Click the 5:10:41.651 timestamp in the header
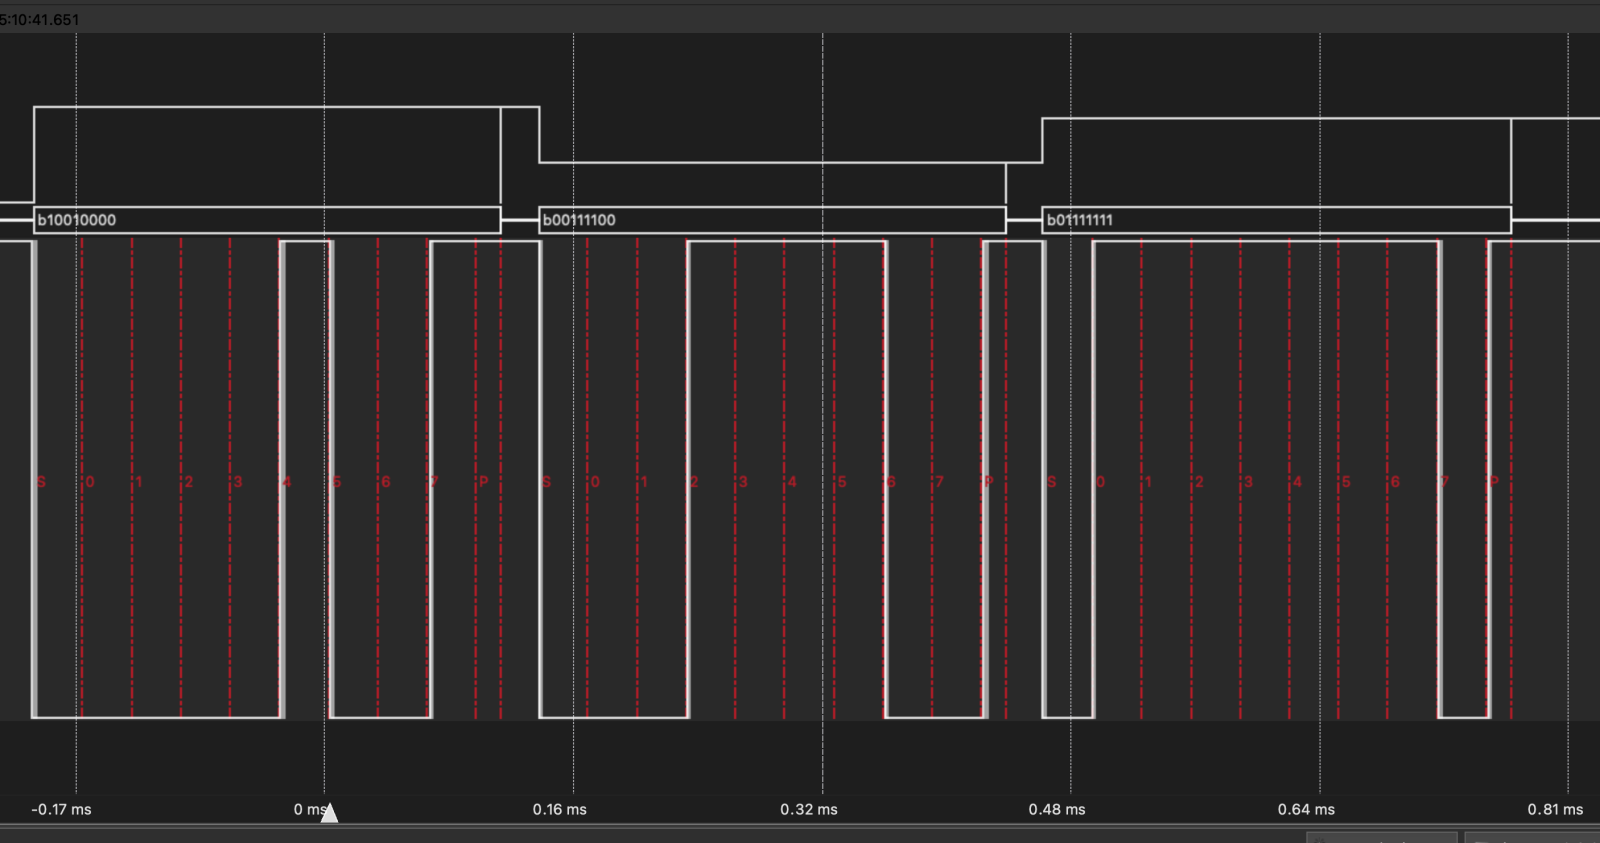Viewport: 1600px width, 843px height. 40,19
